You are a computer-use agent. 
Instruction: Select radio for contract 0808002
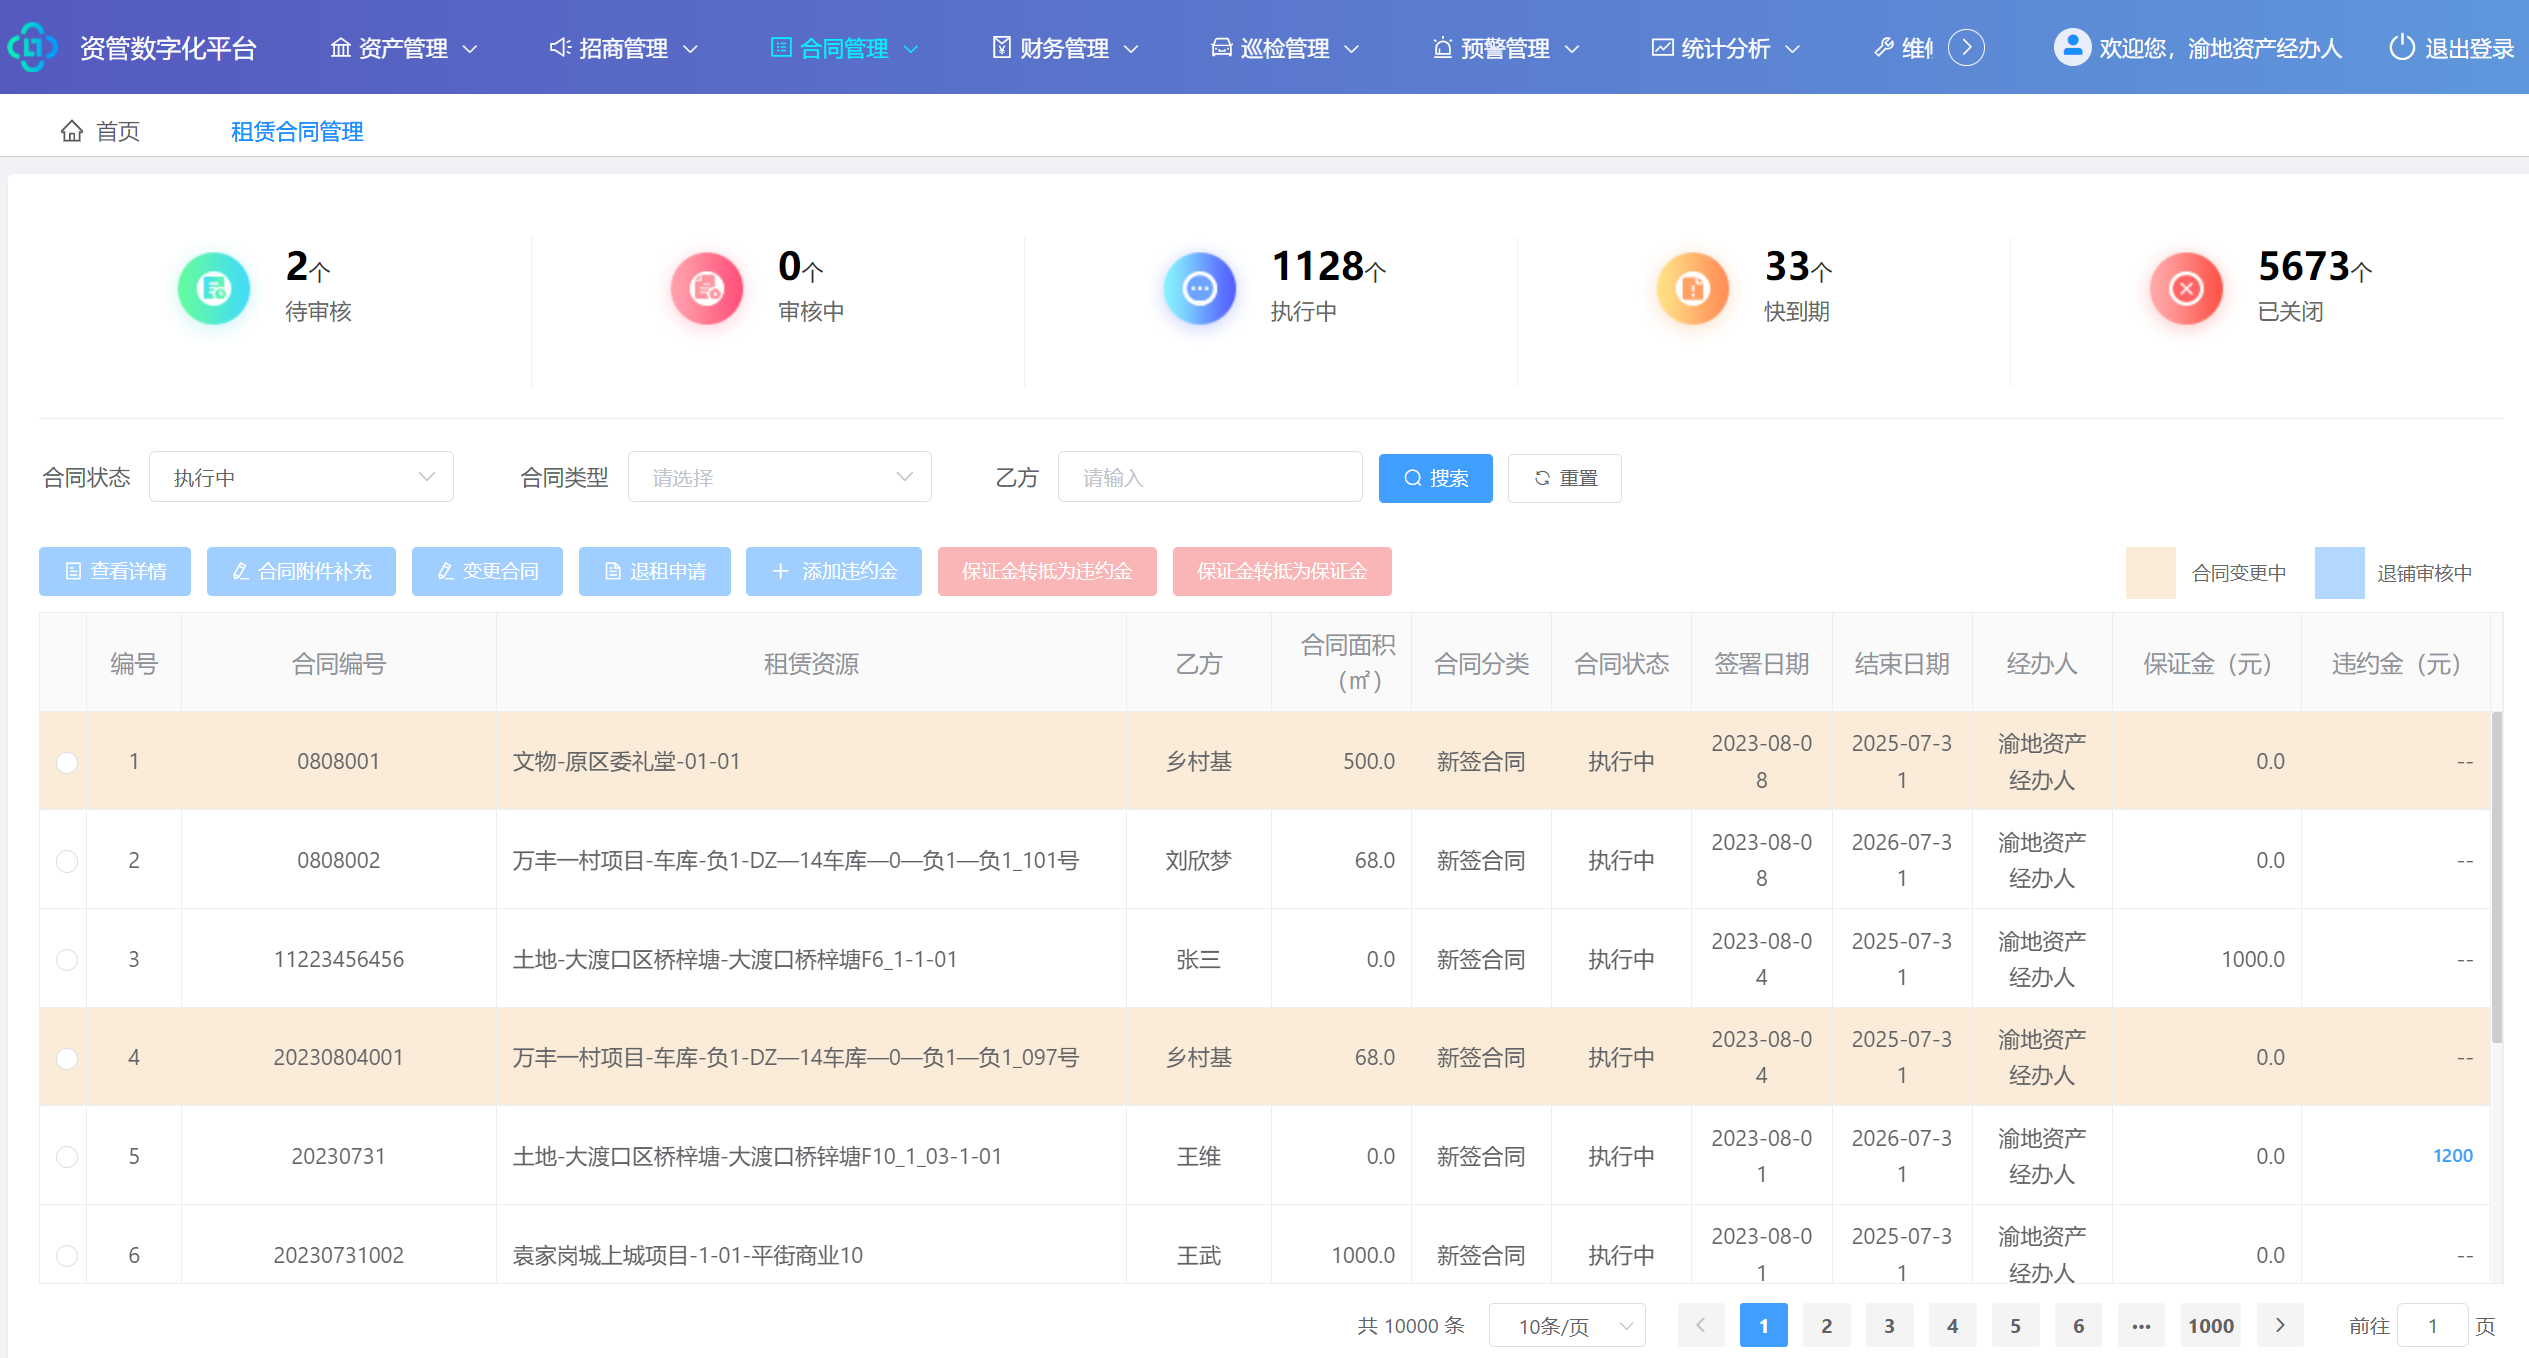pyautogui.click(x=67, y=861)
